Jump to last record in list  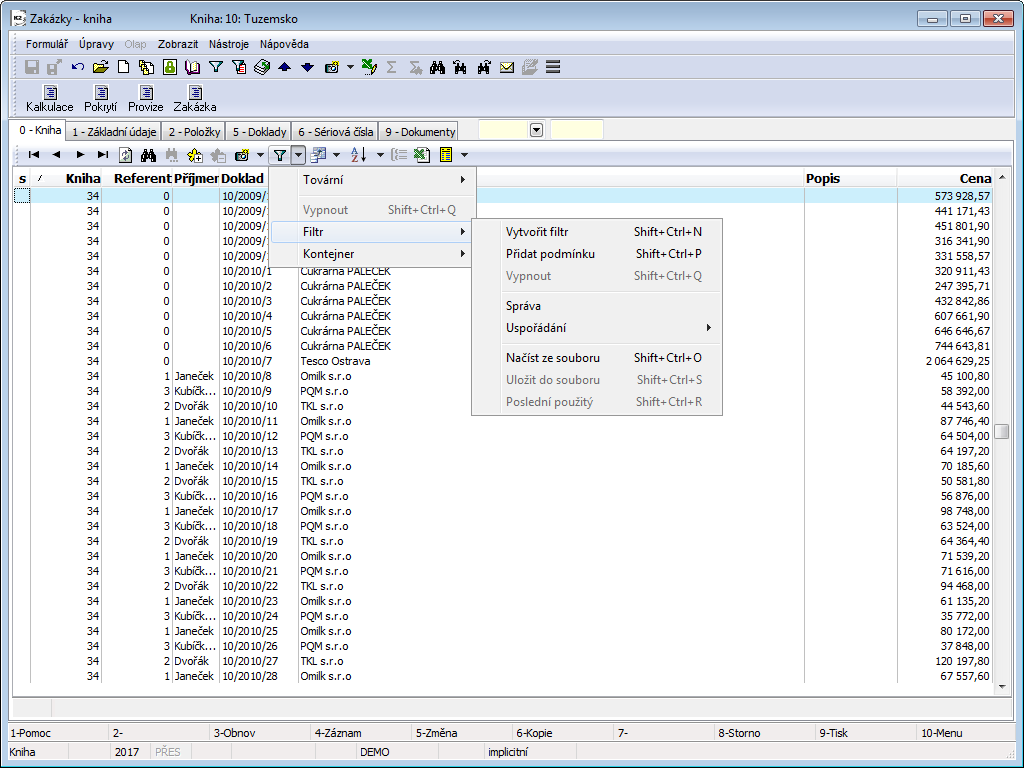pos(102,155)
